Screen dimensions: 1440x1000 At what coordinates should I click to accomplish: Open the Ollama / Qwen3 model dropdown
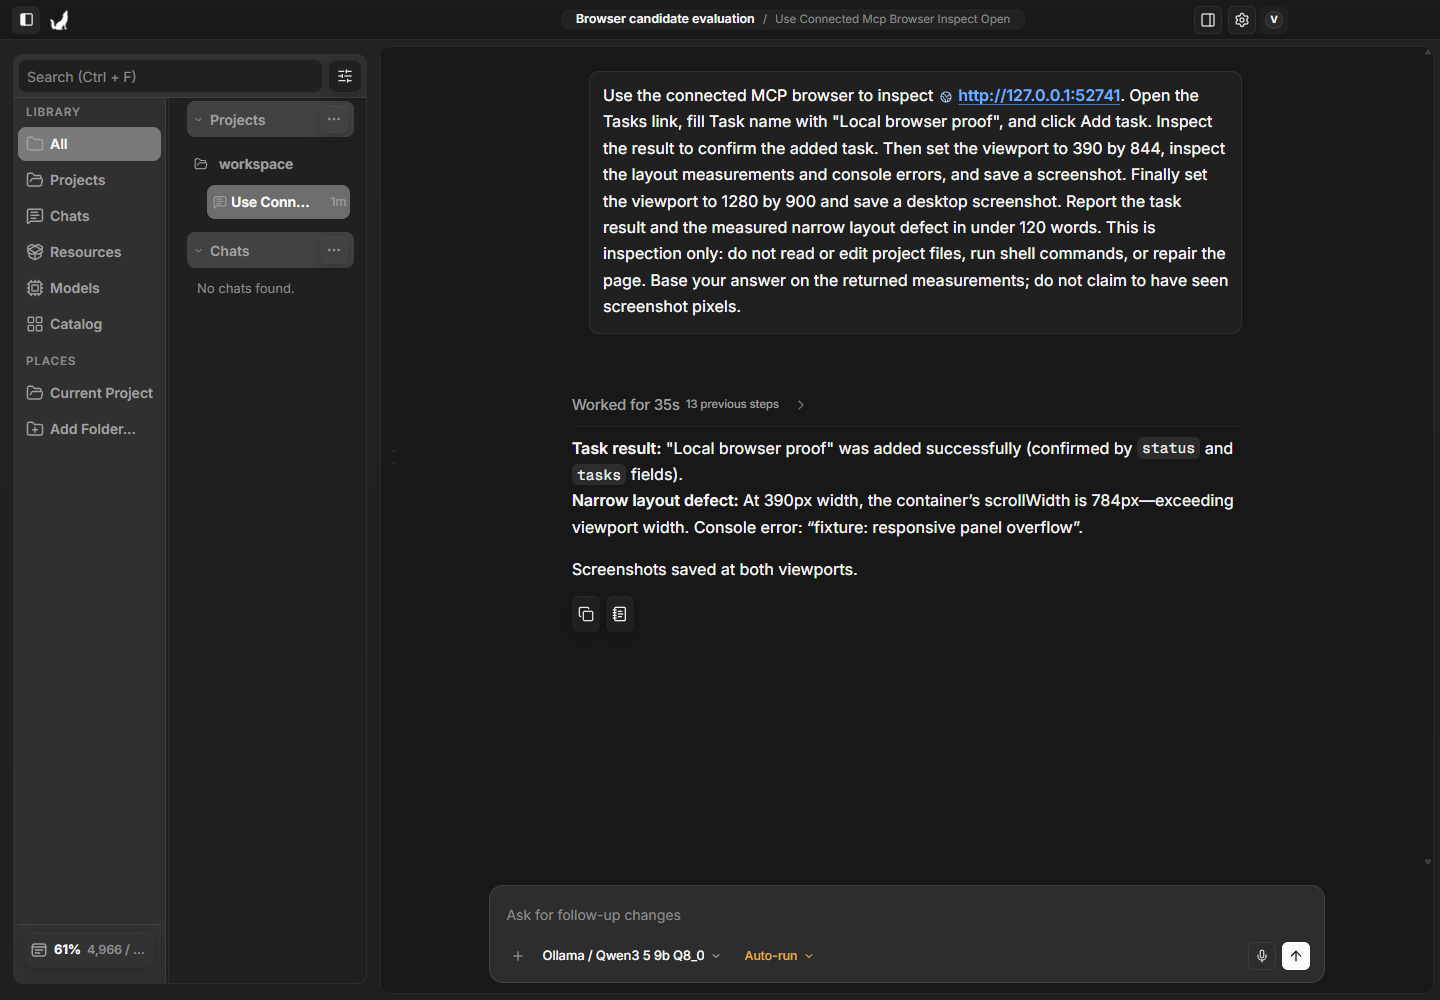tap(631, 956)
